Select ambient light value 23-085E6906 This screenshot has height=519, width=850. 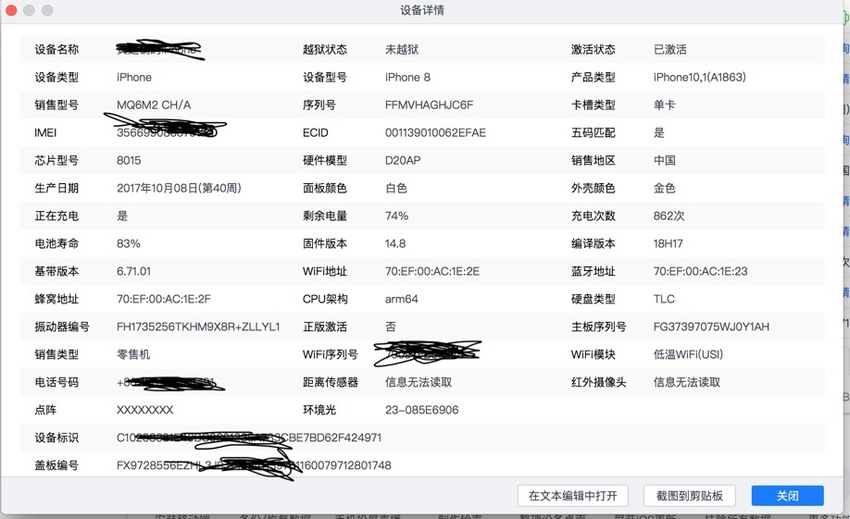pyautogui.click(x=422, y=409)
